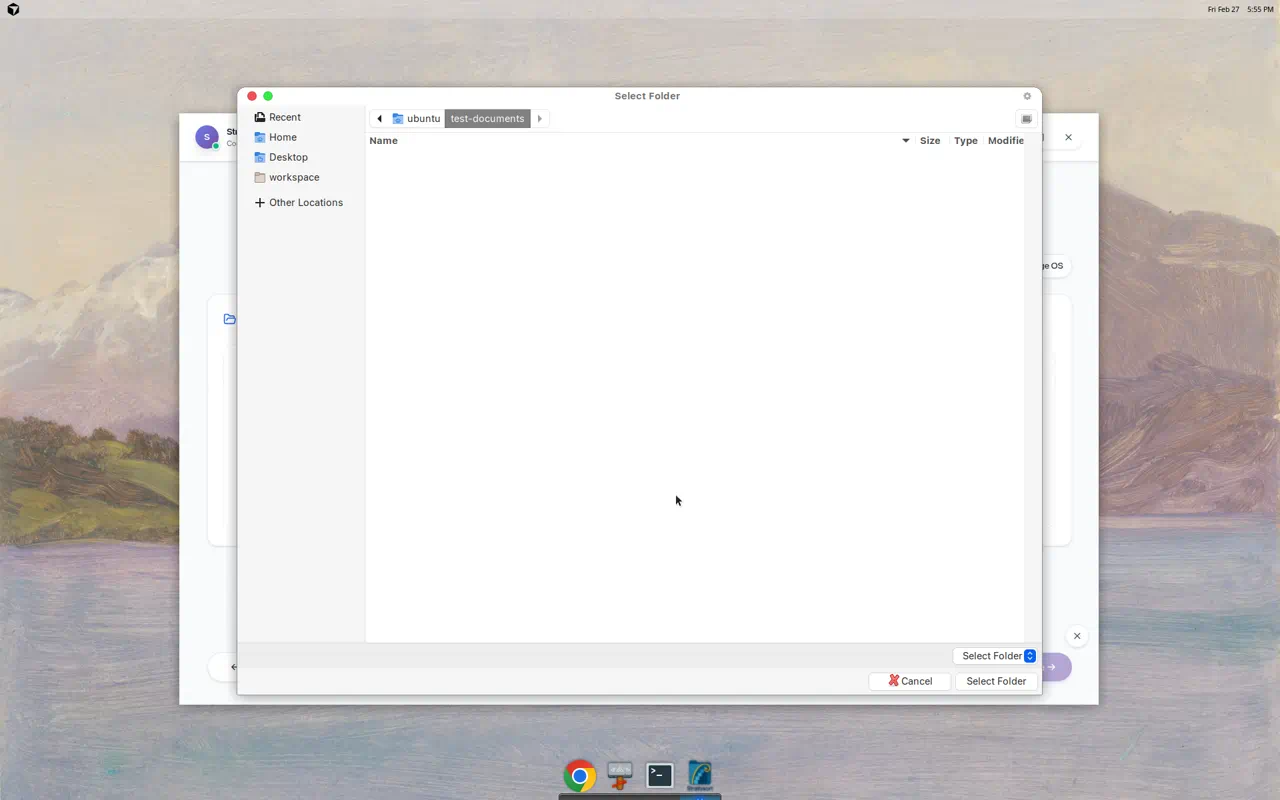Click the Name column sort arrow
This screenshot has width=1280, height=800.
point(905,141)
